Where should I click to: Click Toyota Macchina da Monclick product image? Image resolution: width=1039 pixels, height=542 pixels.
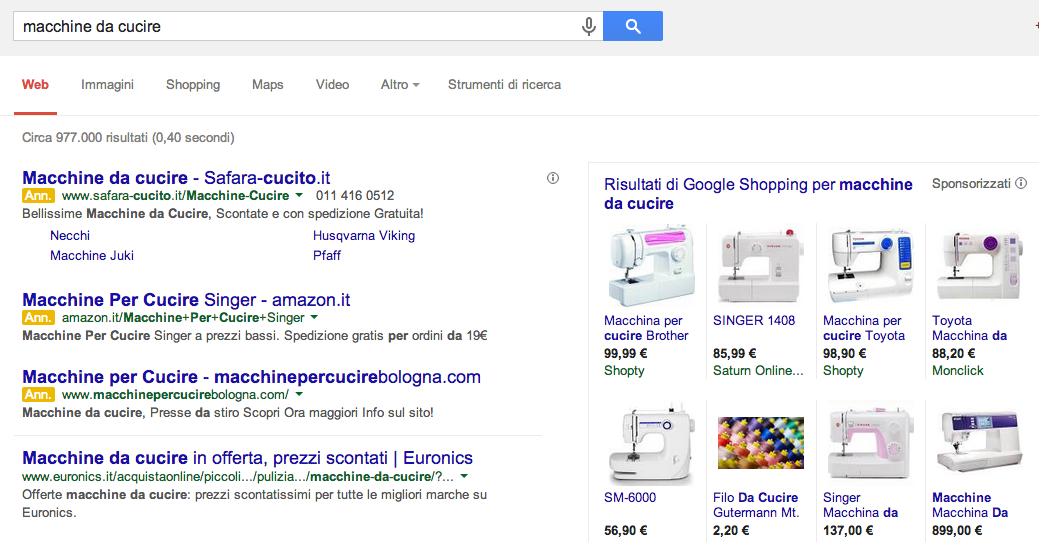tap(979, 266)
